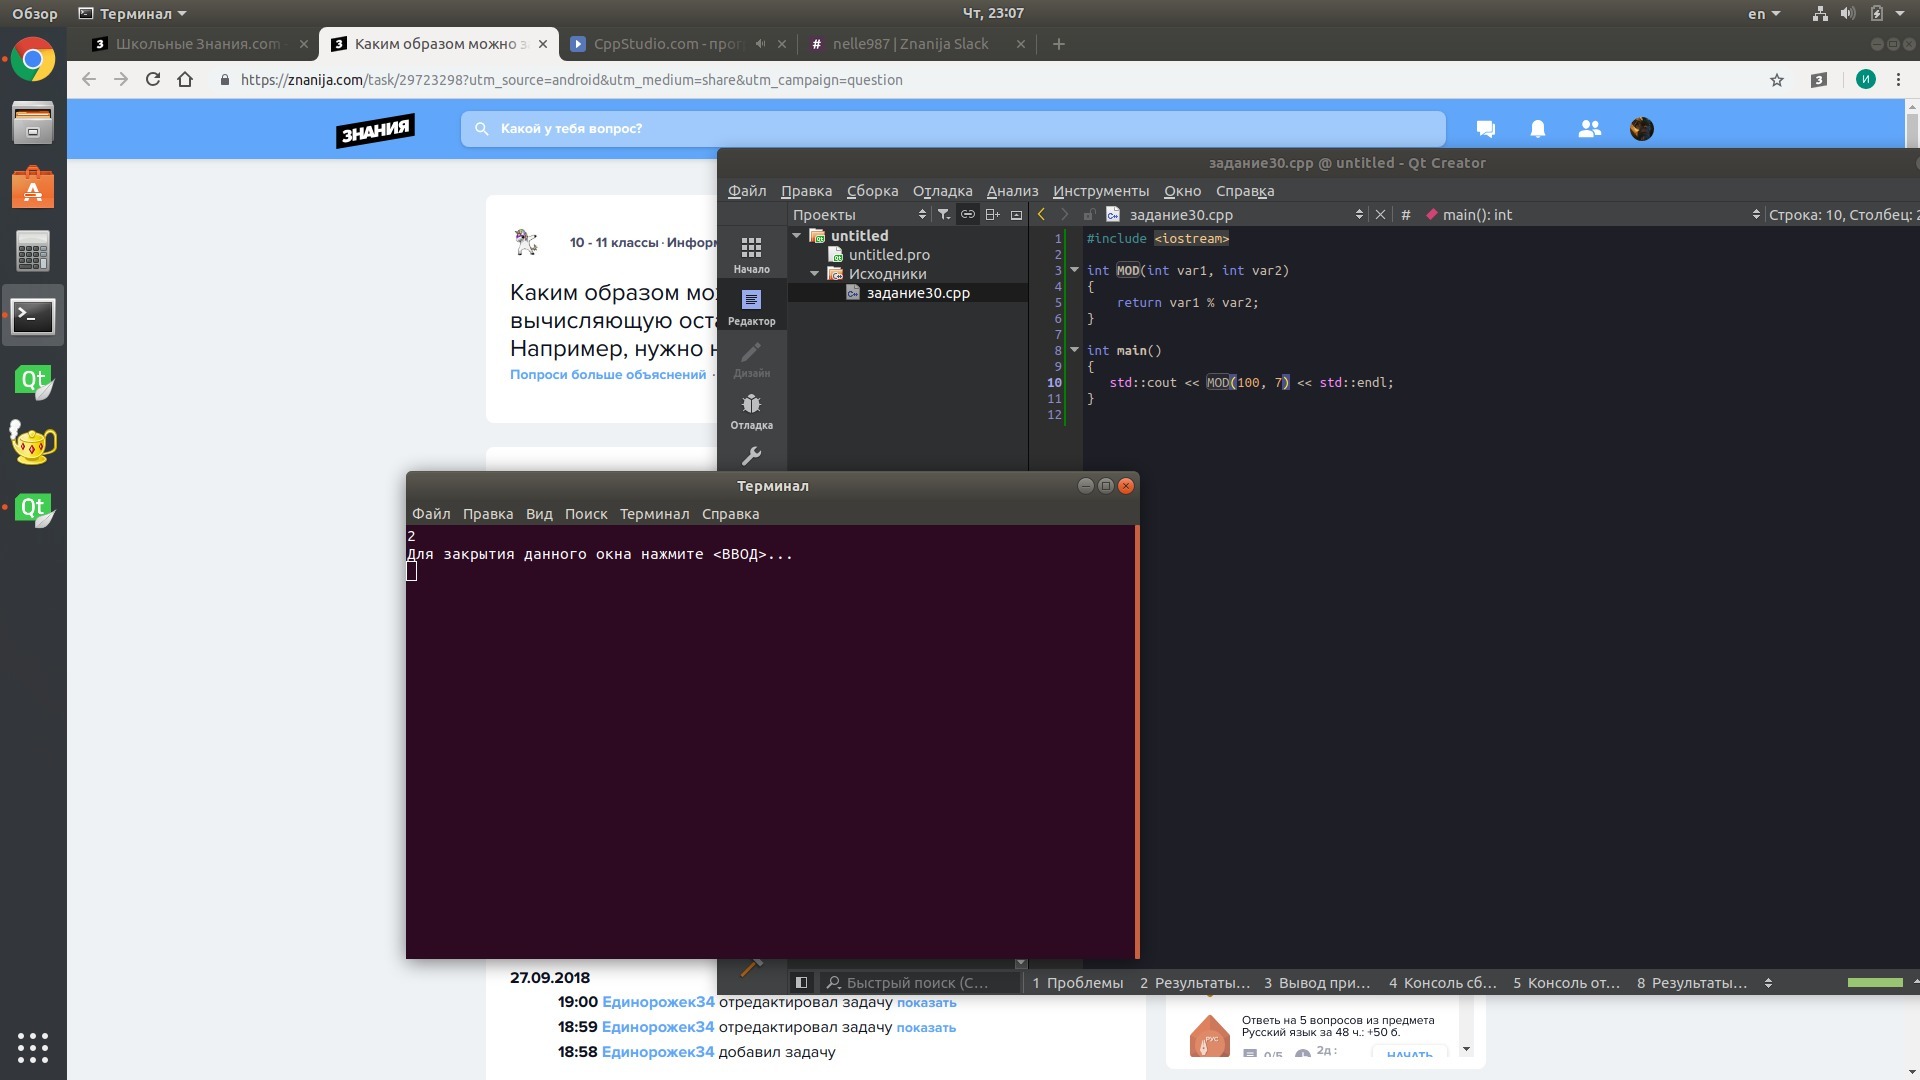
Task: Mute the CppStudio tab audio
Action: coord(760,44)
